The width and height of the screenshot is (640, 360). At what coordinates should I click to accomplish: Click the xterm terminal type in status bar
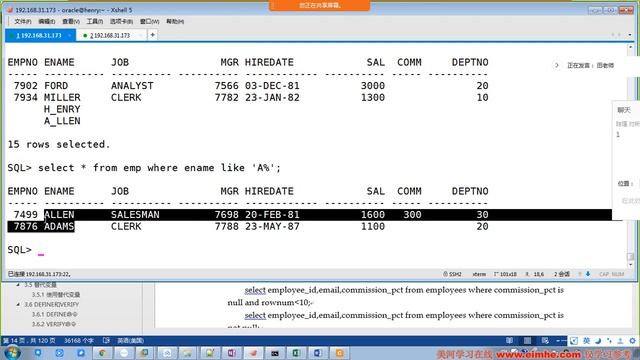point(479,274)
